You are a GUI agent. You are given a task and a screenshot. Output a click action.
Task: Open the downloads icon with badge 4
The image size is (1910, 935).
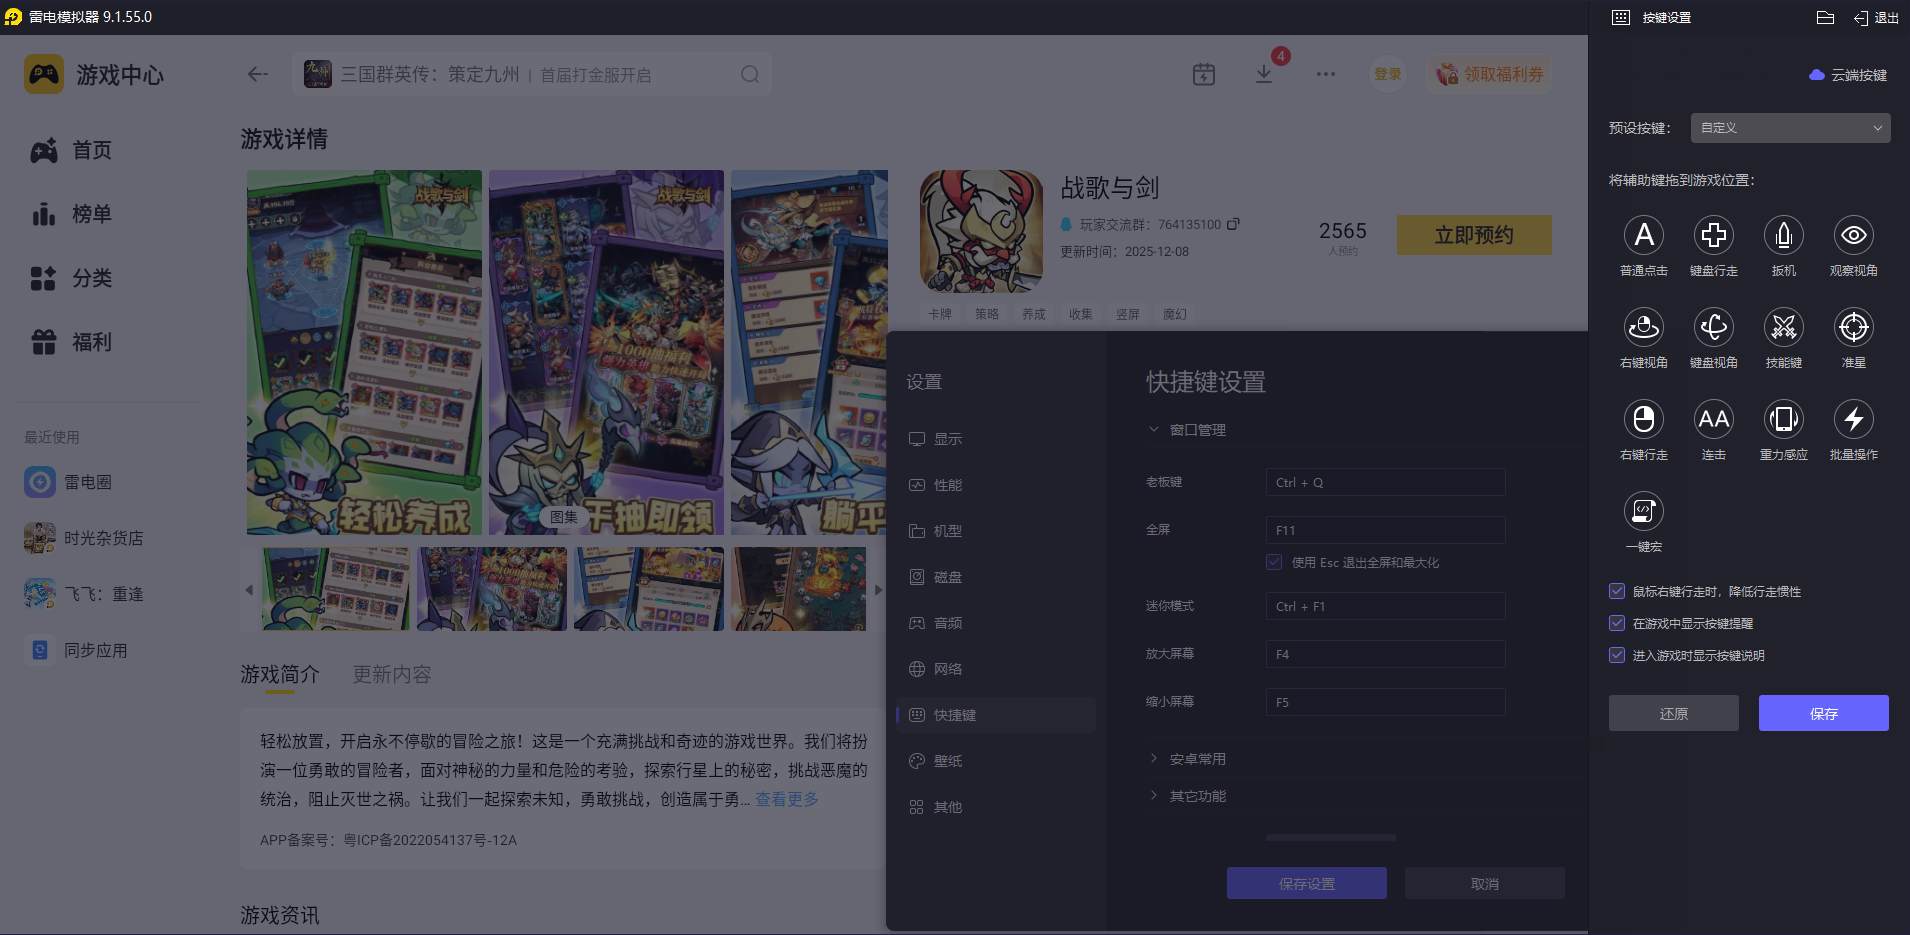point(1264,74)
